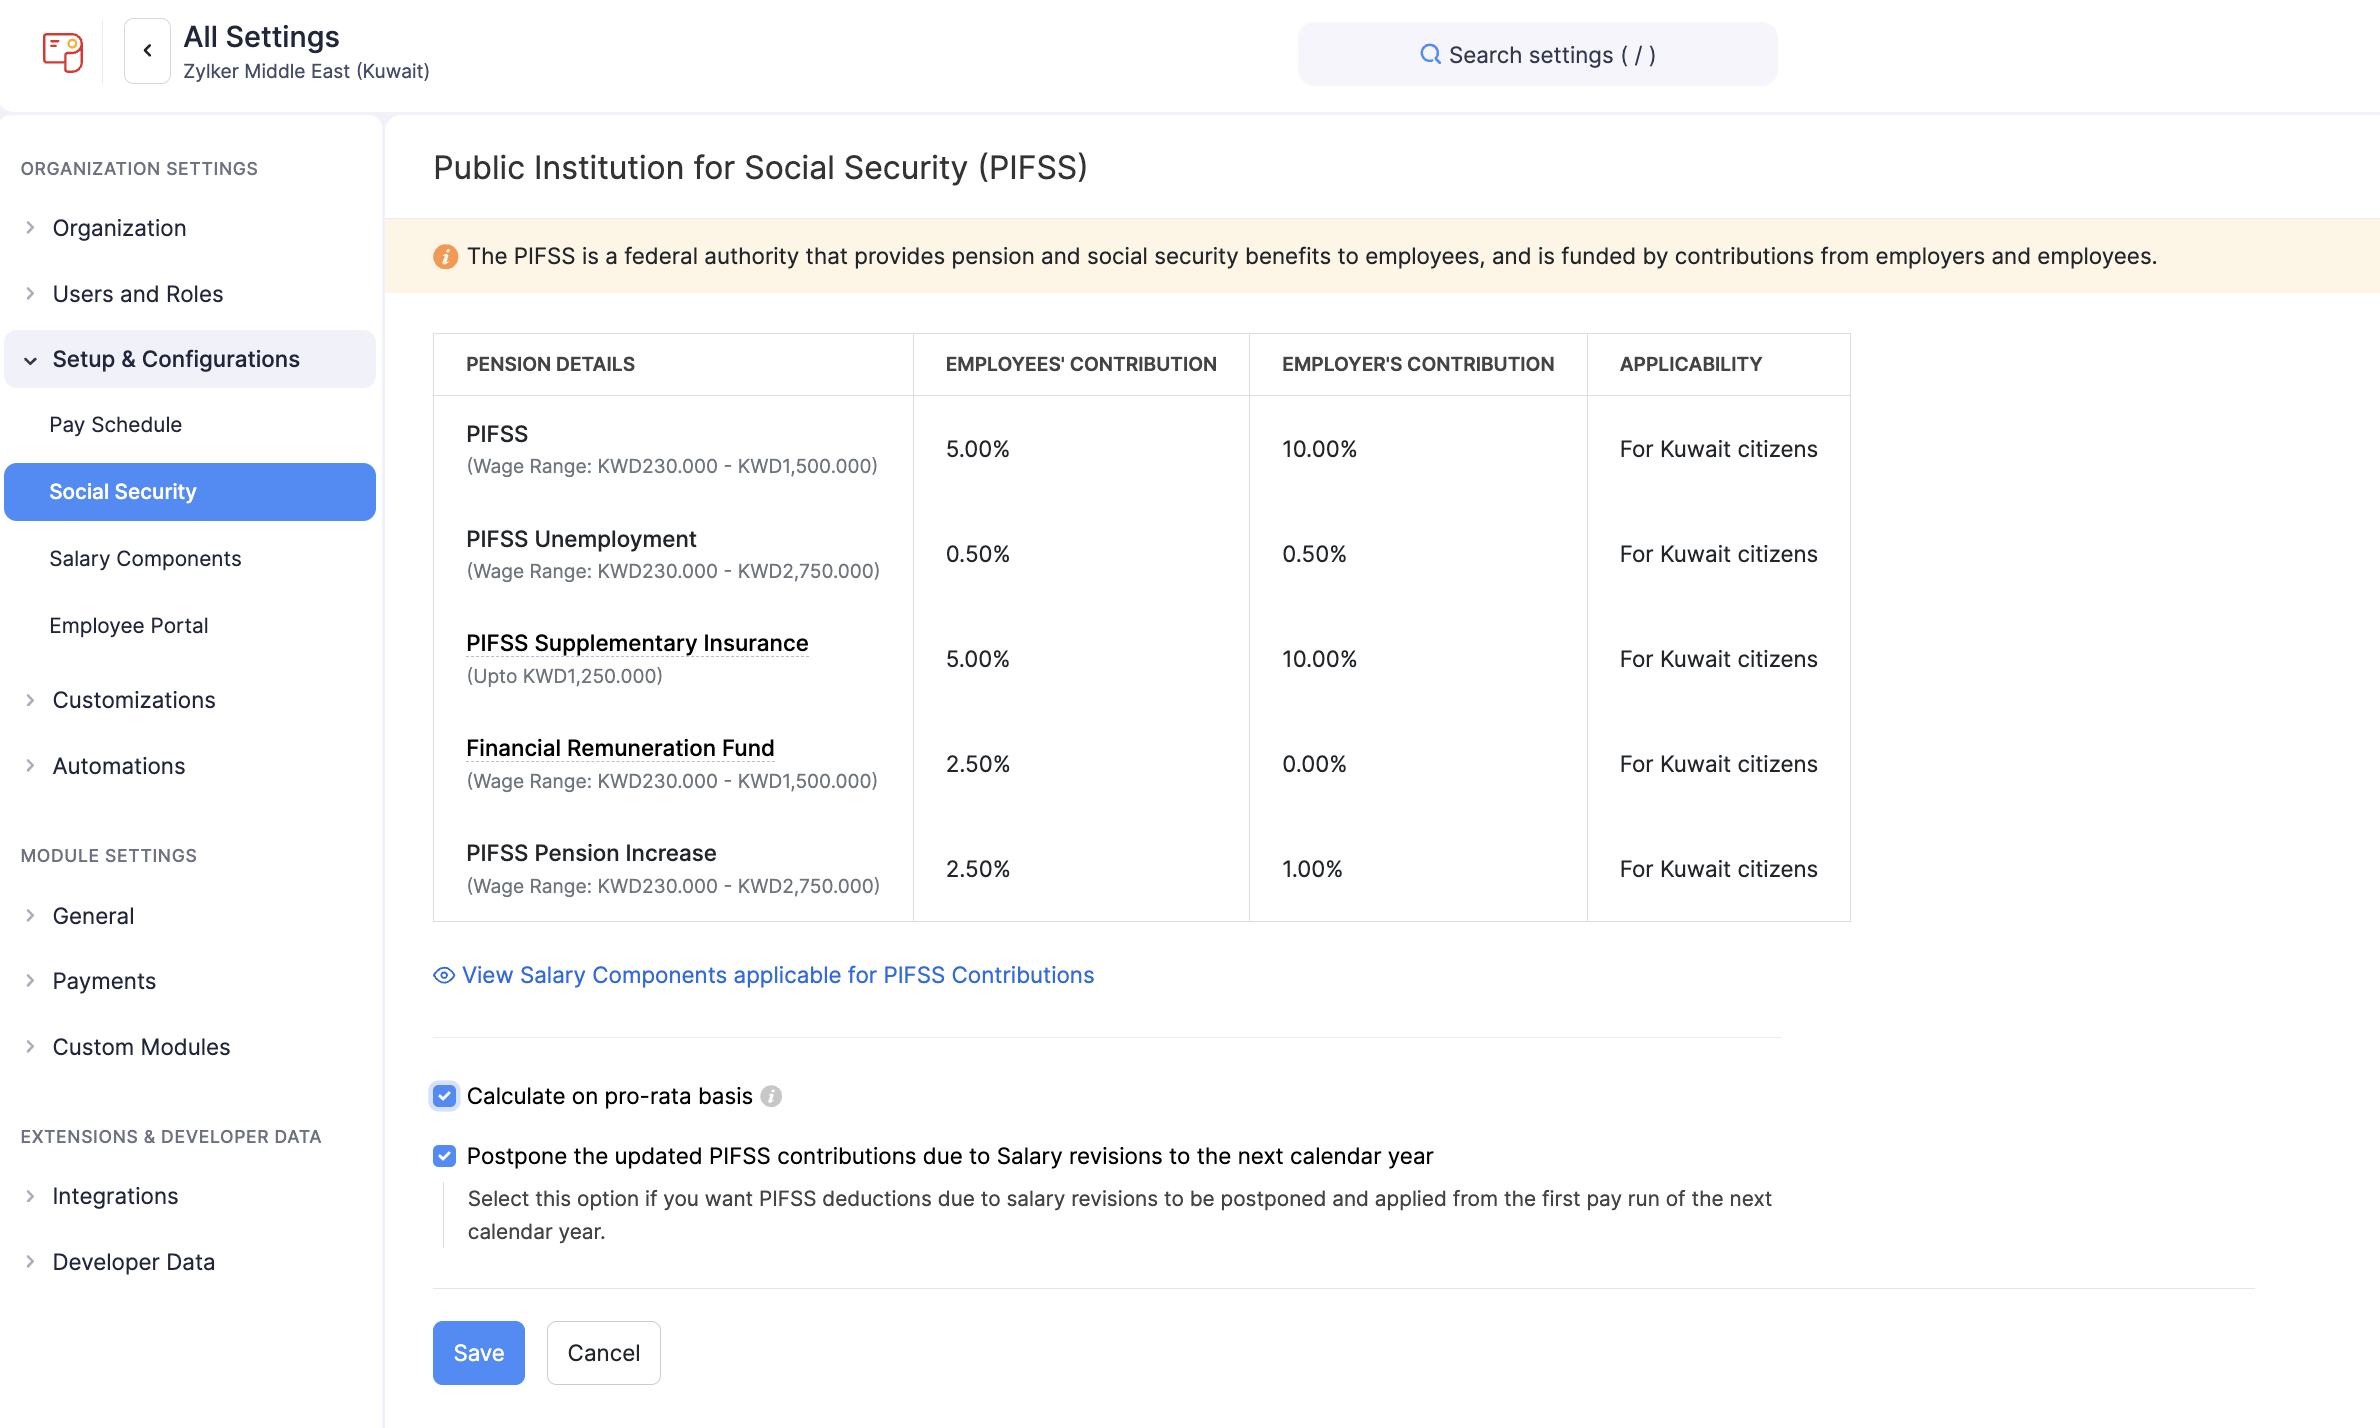Open View Salary Components applicable for PIFSS Contributions
This screenshot has width=2380, height=1428.
pos(777,975)
